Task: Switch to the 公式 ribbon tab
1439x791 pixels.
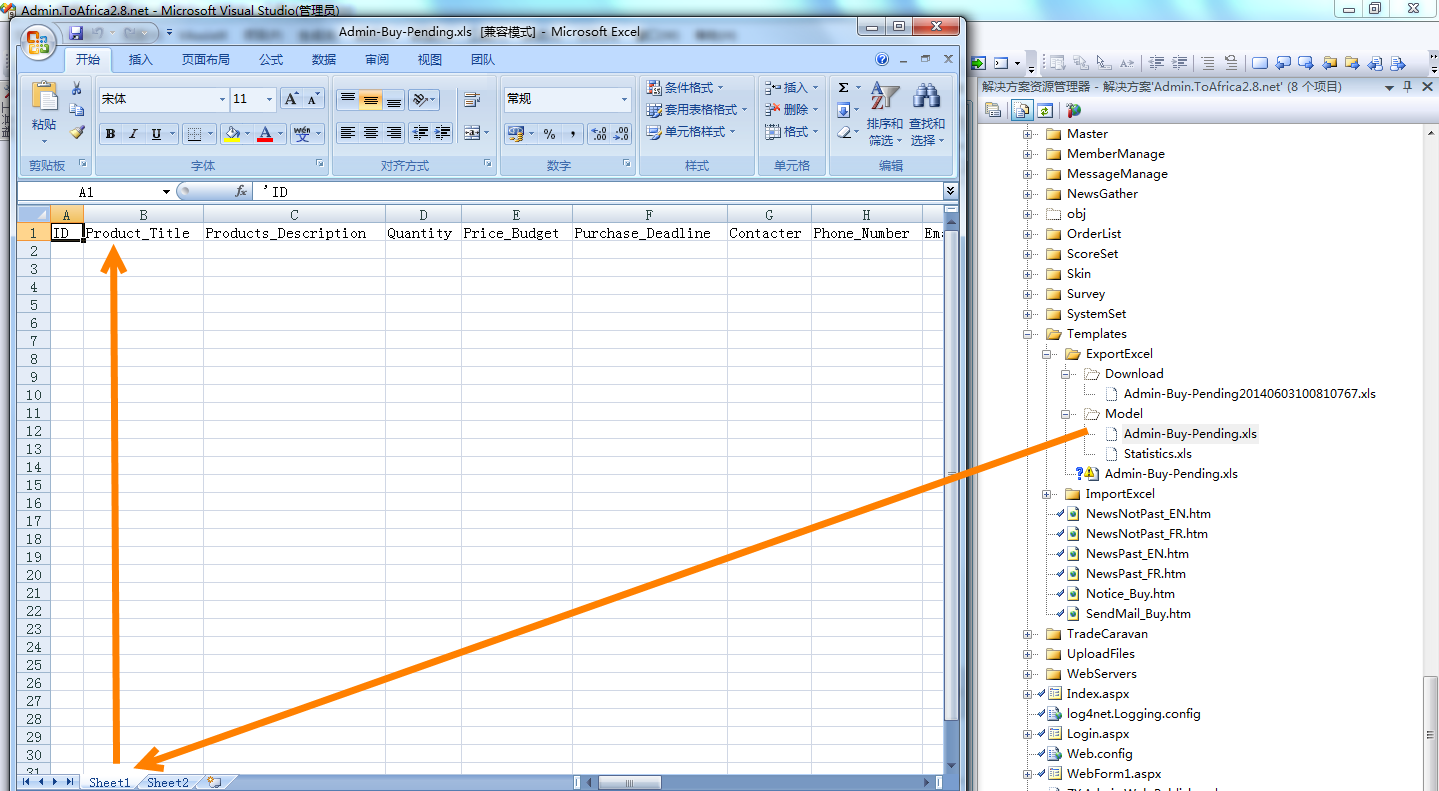Action: pyautogui.click(x=271, y=60)
